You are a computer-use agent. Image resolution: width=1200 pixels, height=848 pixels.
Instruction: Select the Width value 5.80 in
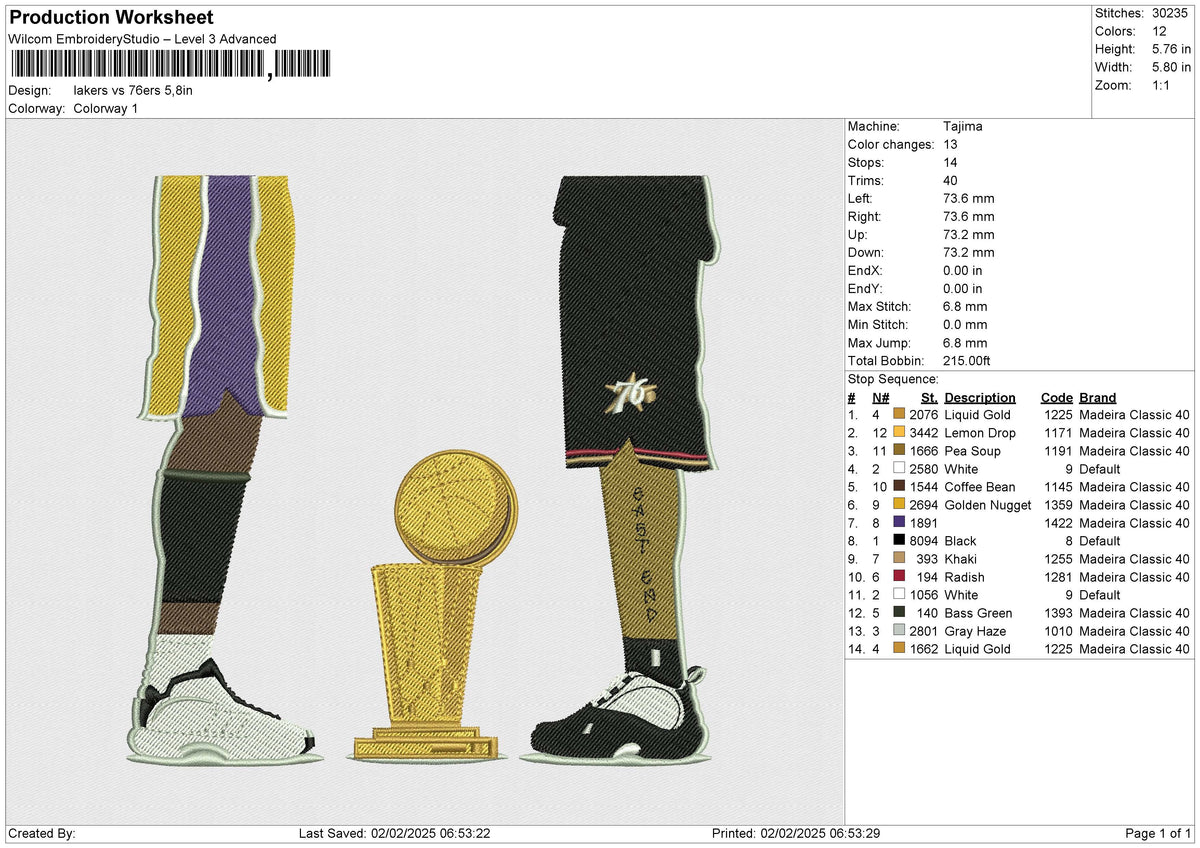click(x=1171, y=67)
